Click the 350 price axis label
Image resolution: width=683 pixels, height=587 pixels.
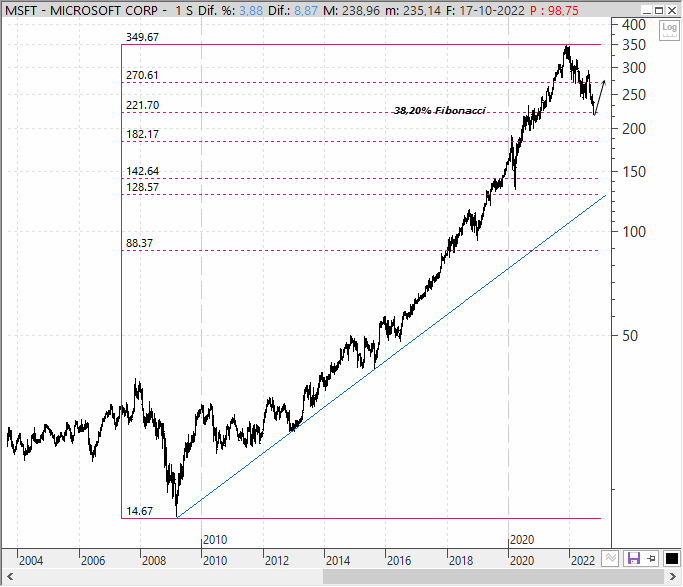pos(634,45)
